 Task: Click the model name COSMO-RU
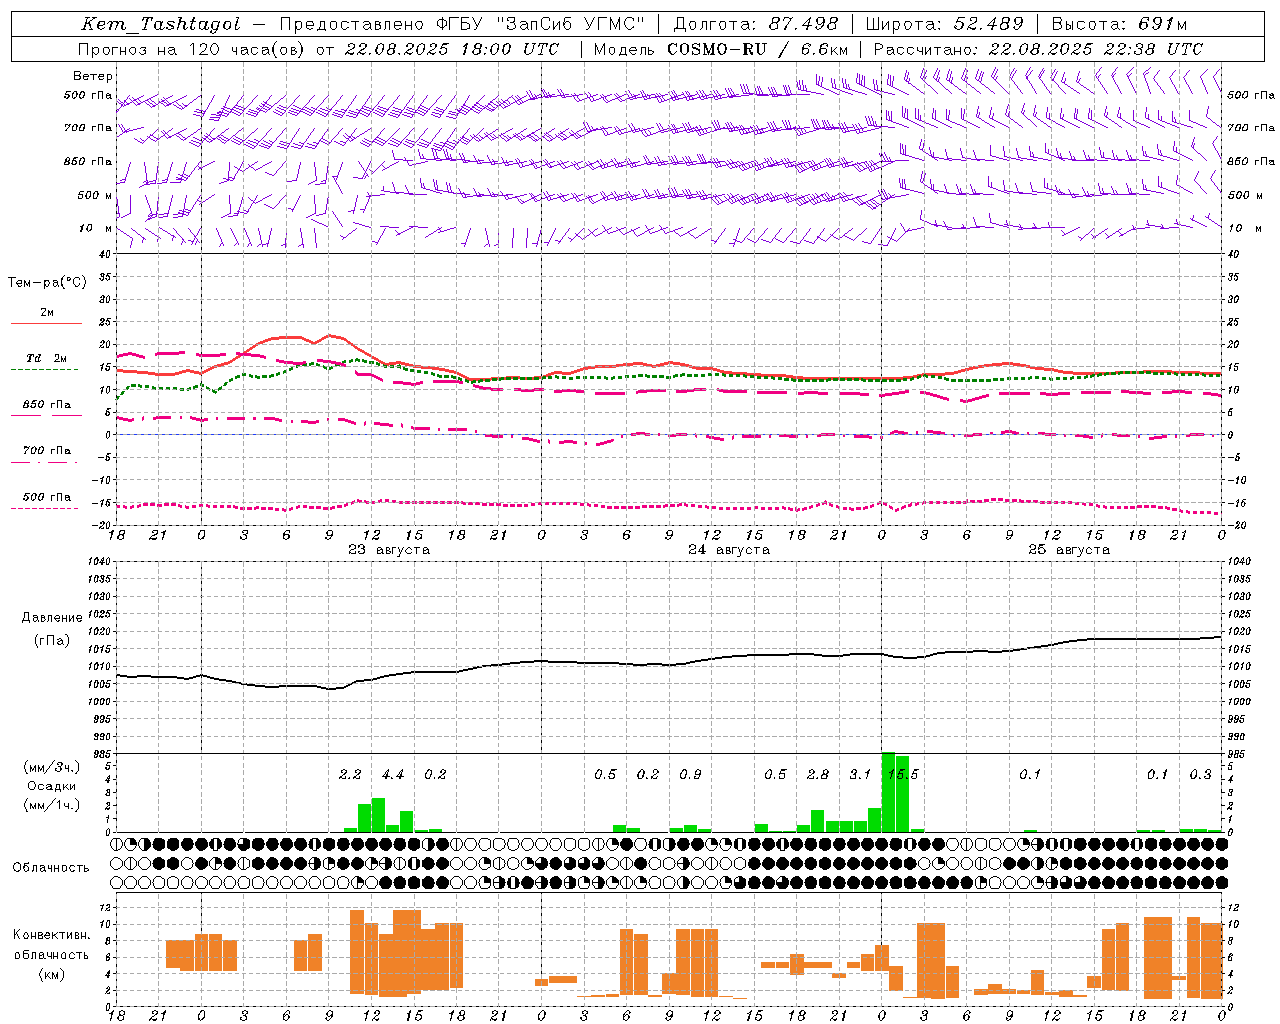tap(717, 49)
